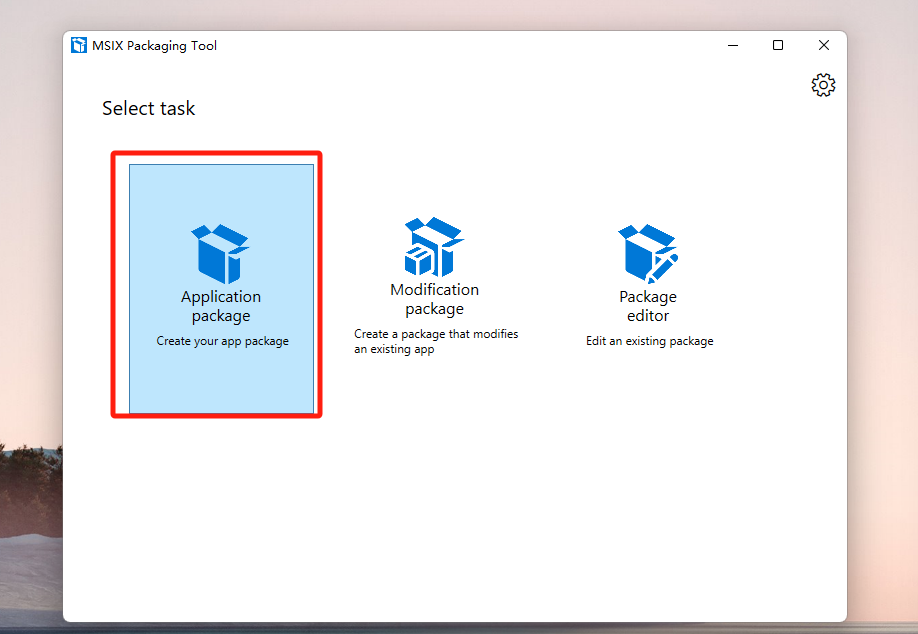Click the 'Select task' heading
Screen dimensions: 918x634
click(x=148, y=108)
